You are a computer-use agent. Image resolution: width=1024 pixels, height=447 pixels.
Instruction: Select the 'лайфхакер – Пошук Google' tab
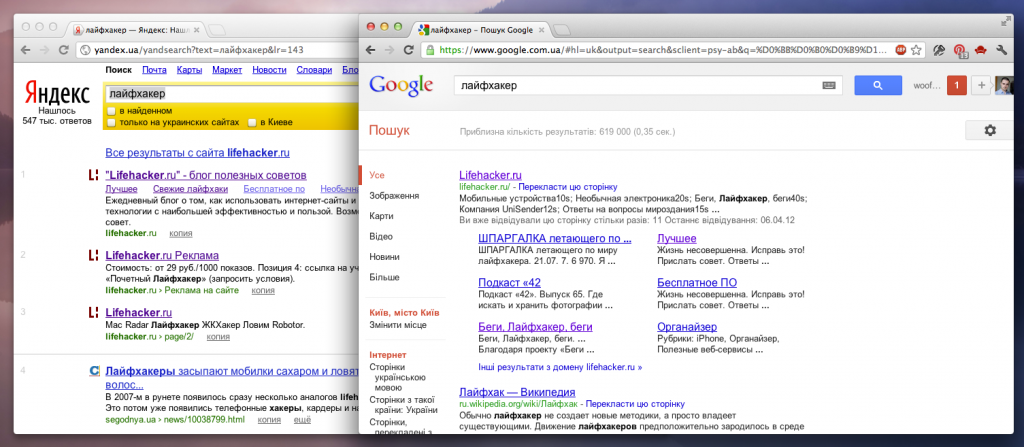click(x=482, y=29)
